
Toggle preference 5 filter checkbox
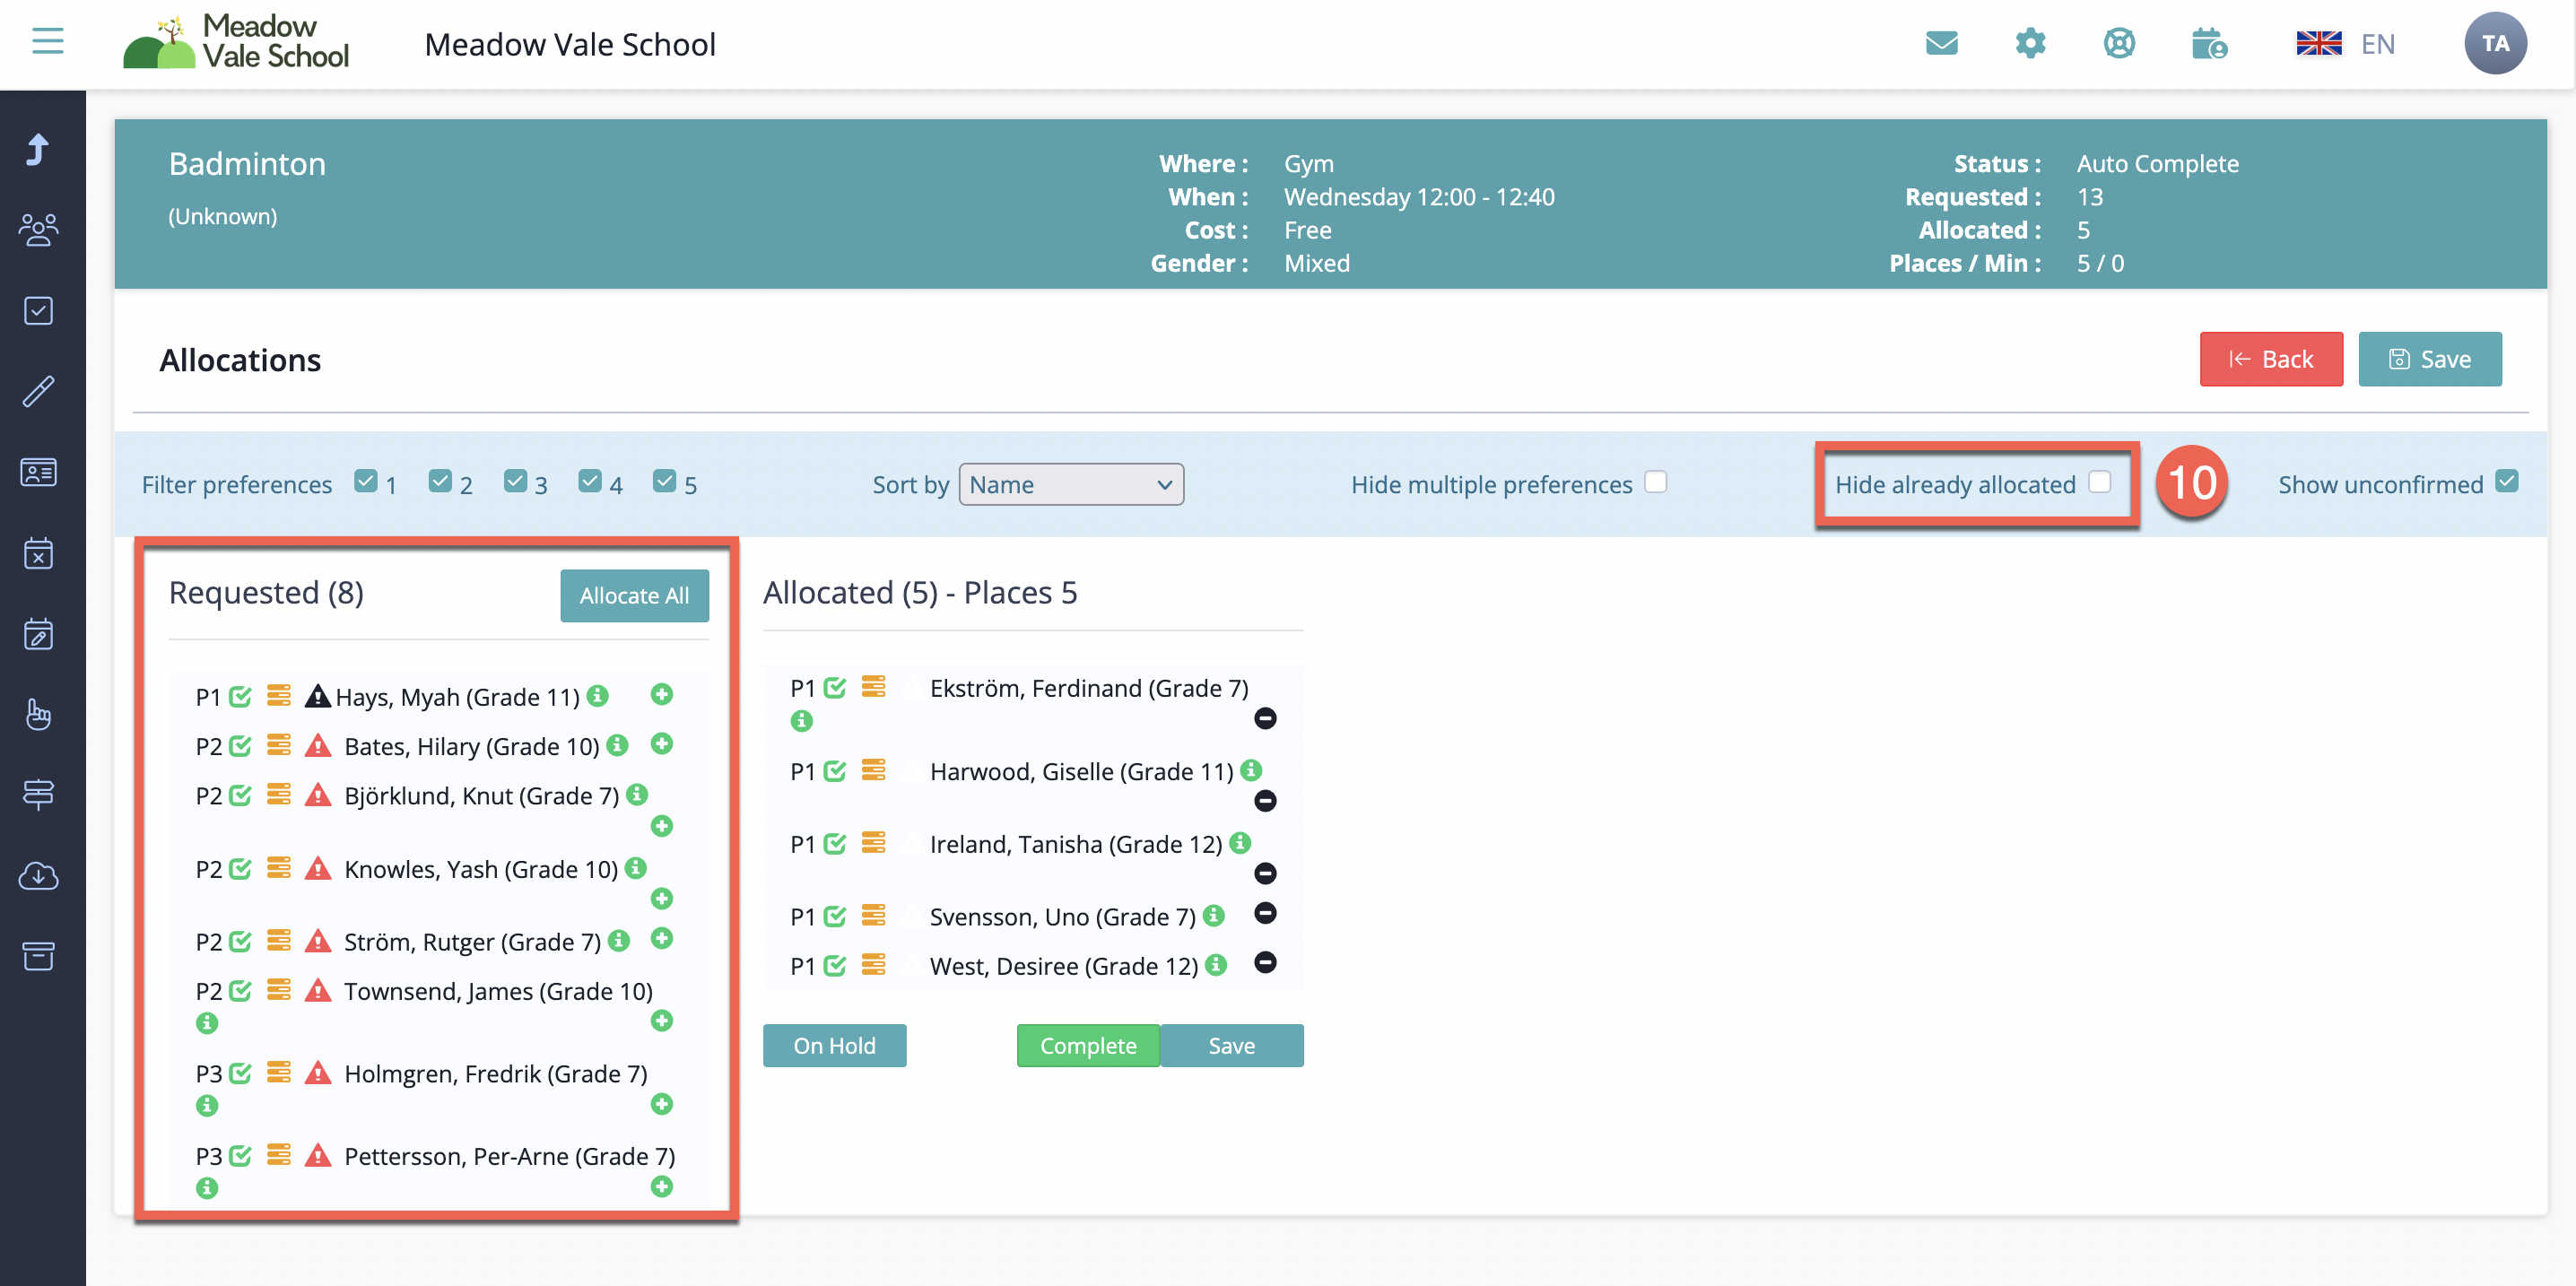pyautogui.click(x=664, y=482)
